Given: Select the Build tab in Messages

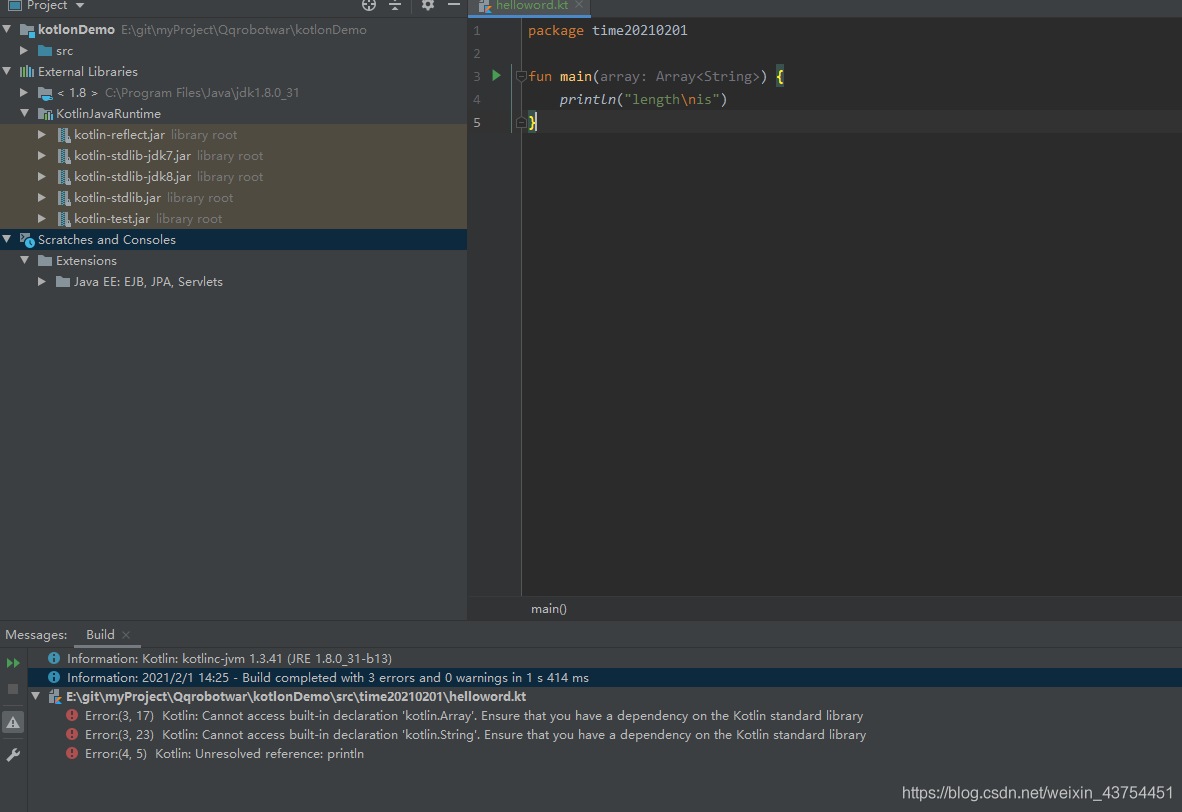Looking at the screenshot, I should [100, 634].
